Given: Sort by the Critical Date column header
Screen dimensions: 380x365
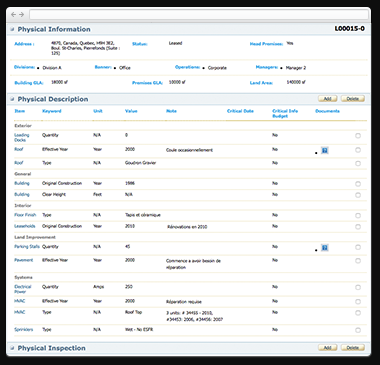Looking at the screenshot, I should 240,111.
